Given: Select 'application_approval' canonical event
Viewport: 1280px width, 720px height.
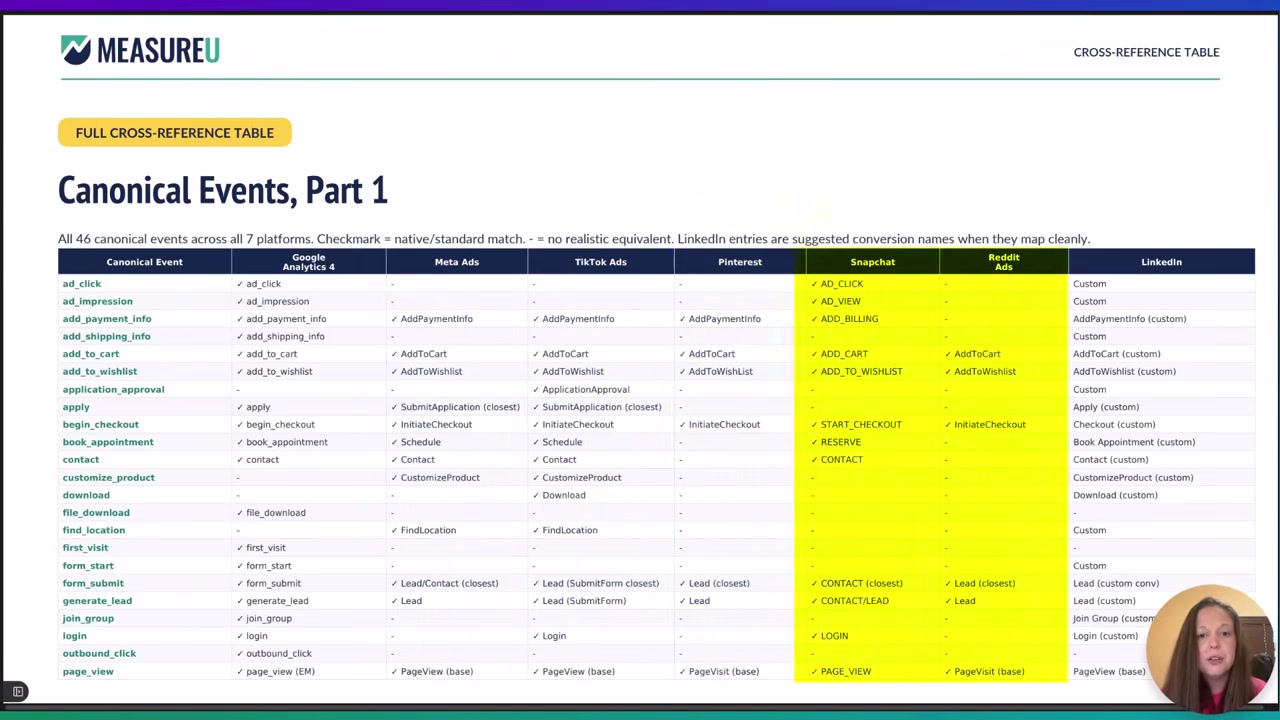Looking at the screenshot, I should point(113,389).
